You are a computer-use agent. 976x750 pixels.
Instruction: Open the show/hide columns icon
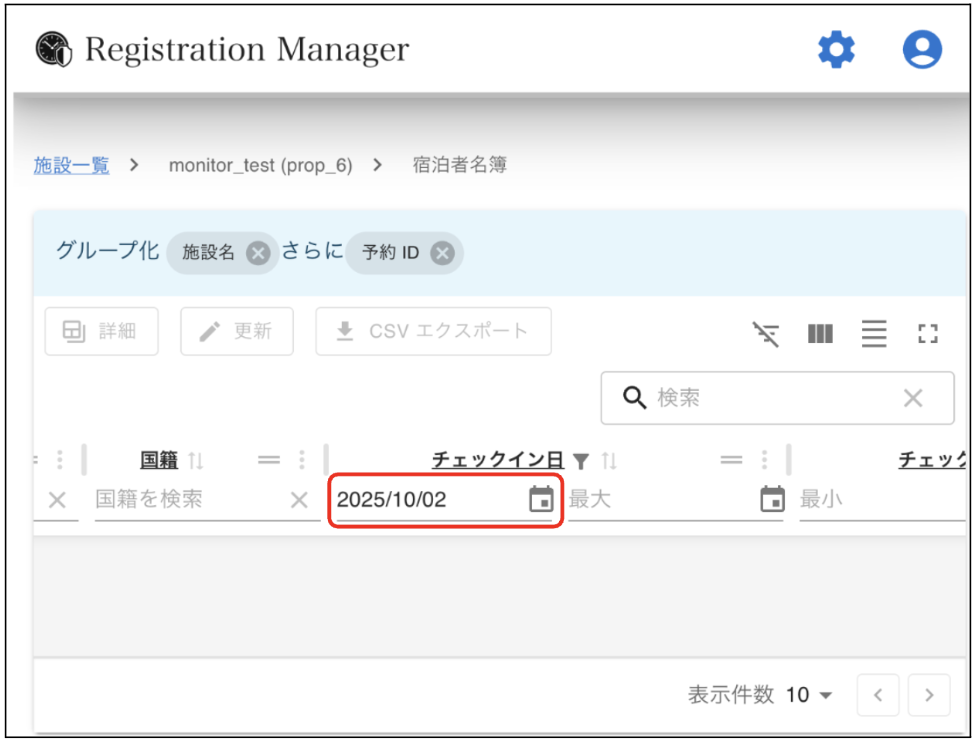coord(820,334)
